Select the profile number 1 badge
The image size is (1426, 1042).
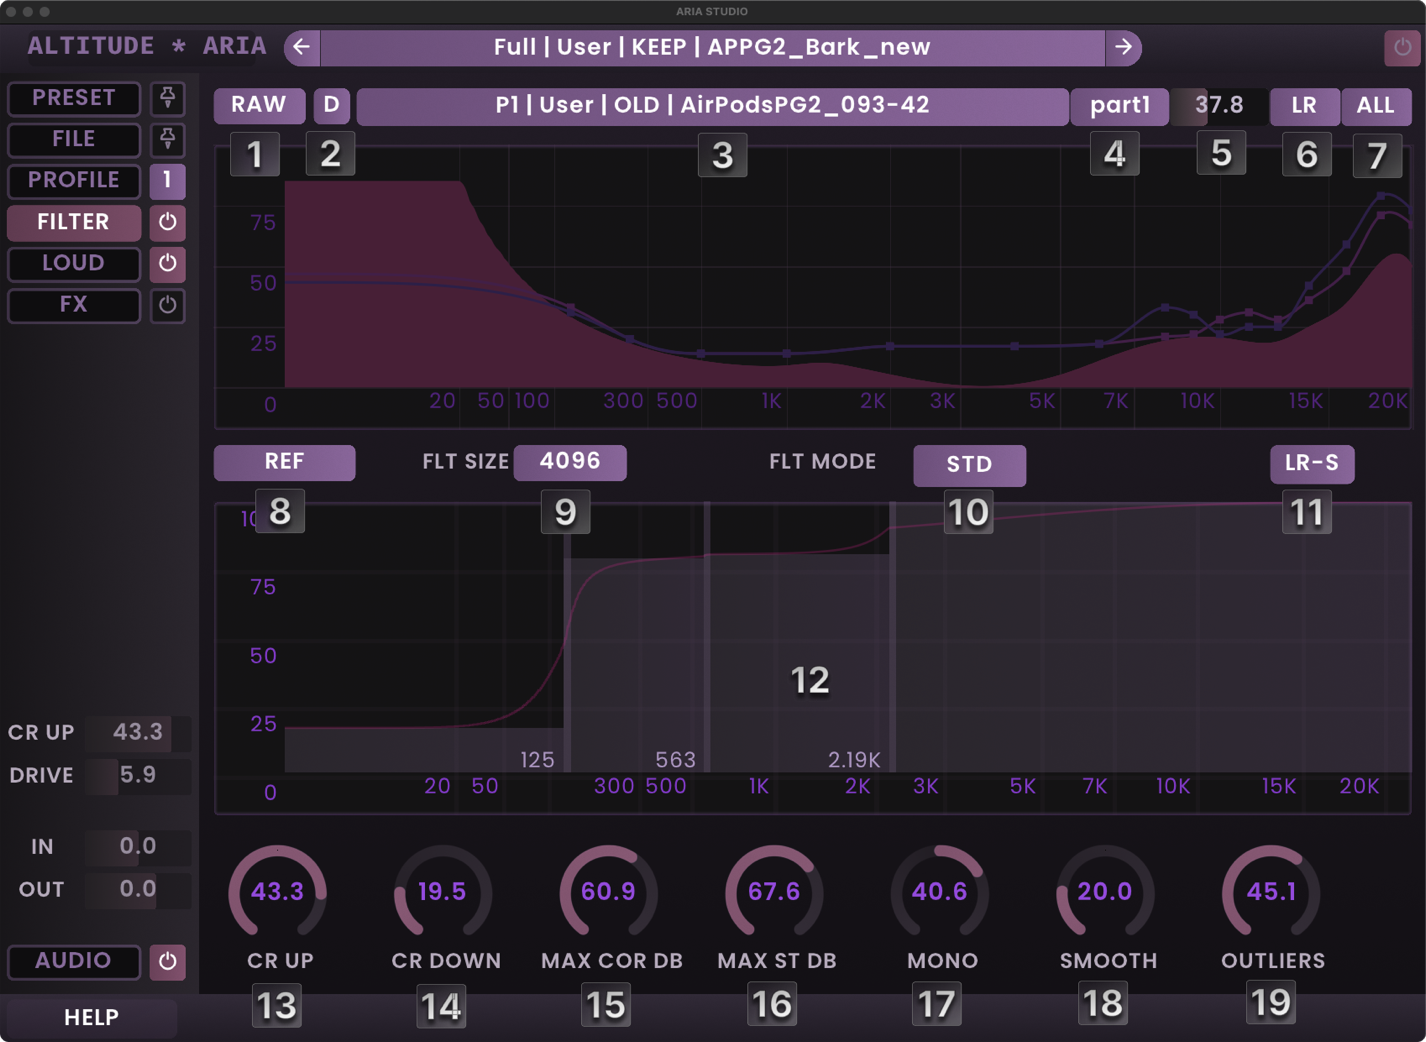[x=167, y=181]
